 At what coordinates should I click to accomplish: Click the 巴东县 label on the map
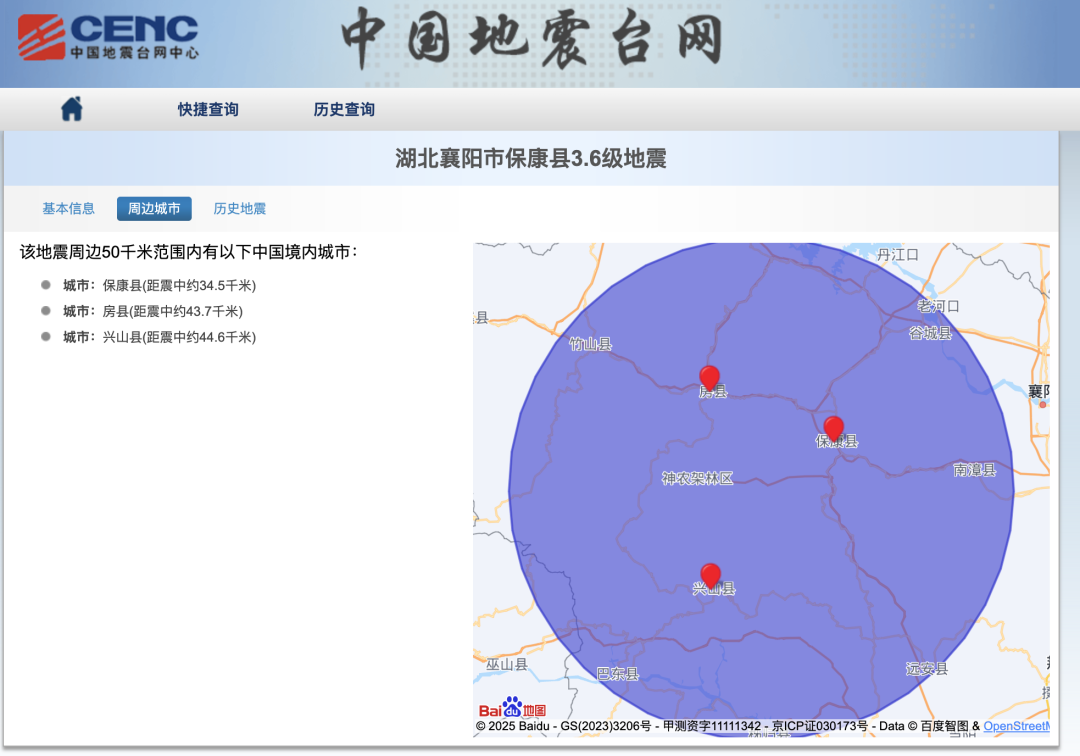[617, 674]
